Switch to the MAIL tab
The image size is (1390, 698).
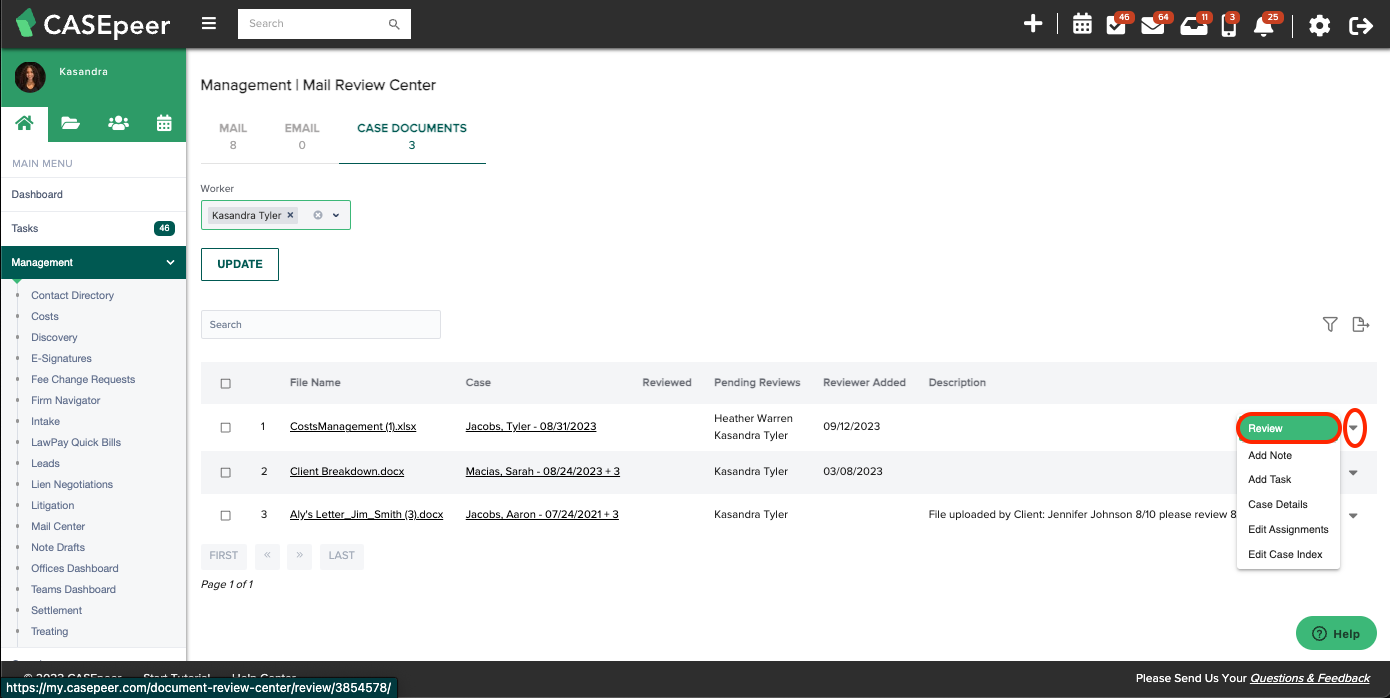[x=233, y=137]
